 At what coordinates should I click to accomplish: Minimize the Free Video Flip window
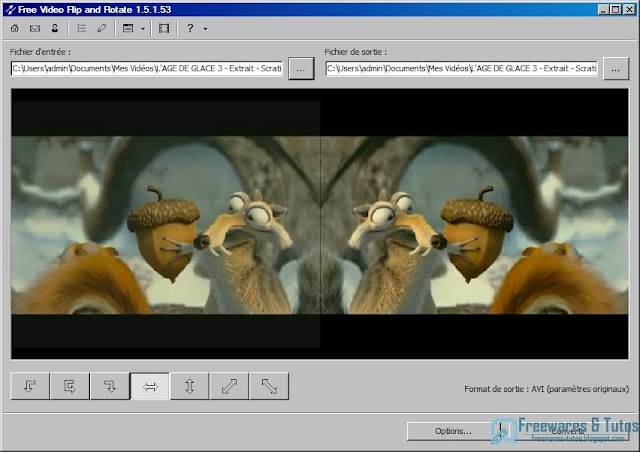(x=603, y=9)
